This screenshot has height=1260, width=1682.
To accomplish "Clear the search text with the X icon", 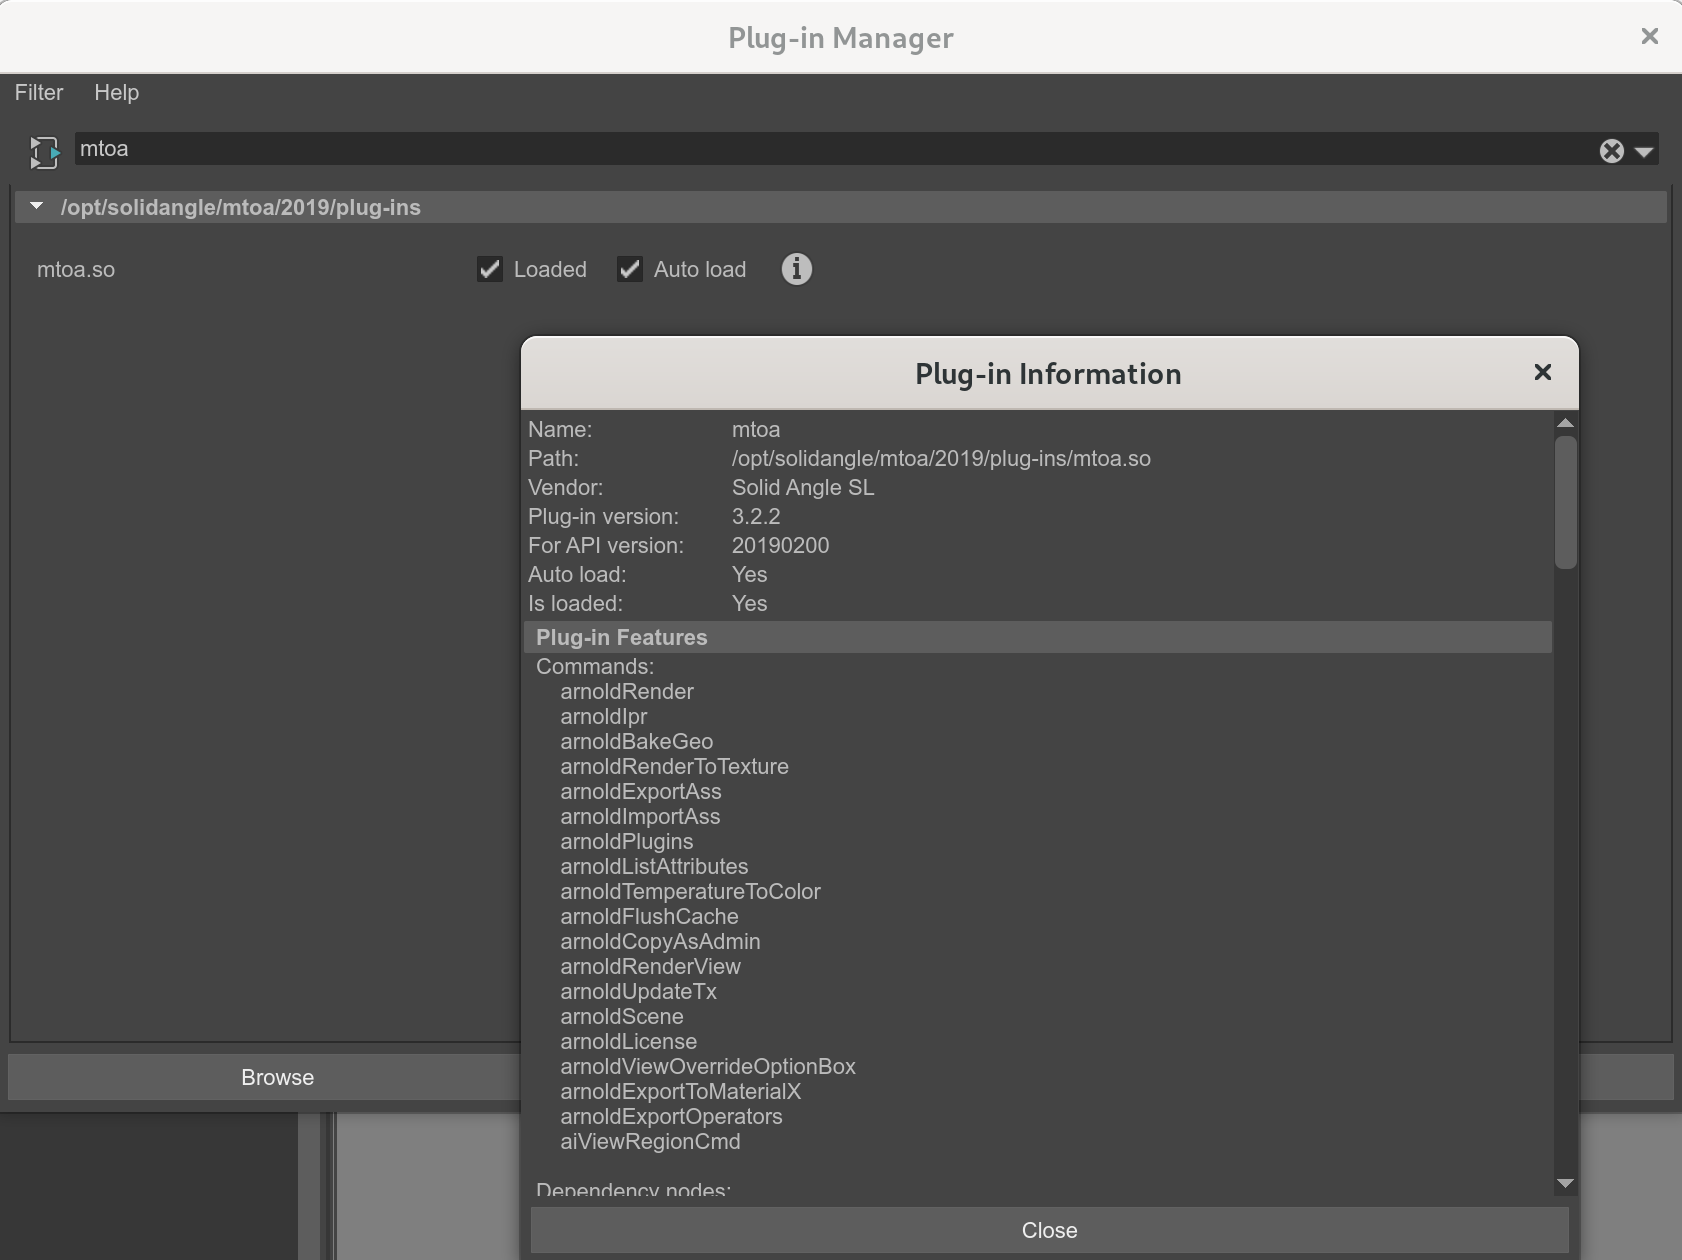I will click(x=1611, y=151).
